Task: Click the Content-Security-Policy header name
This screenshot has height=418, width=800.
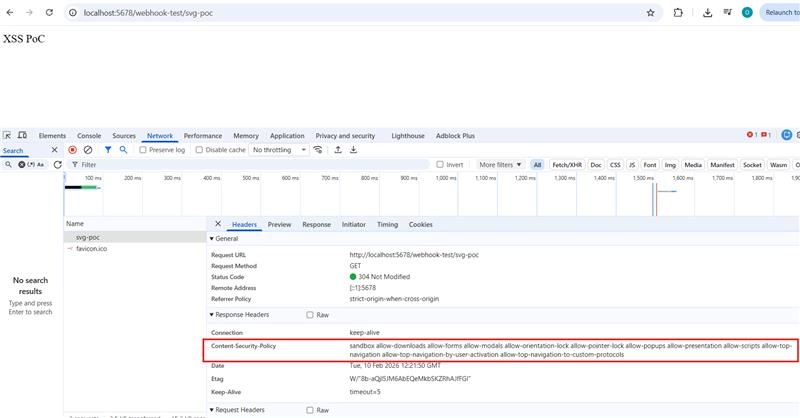Action: [x=243, y=346]
